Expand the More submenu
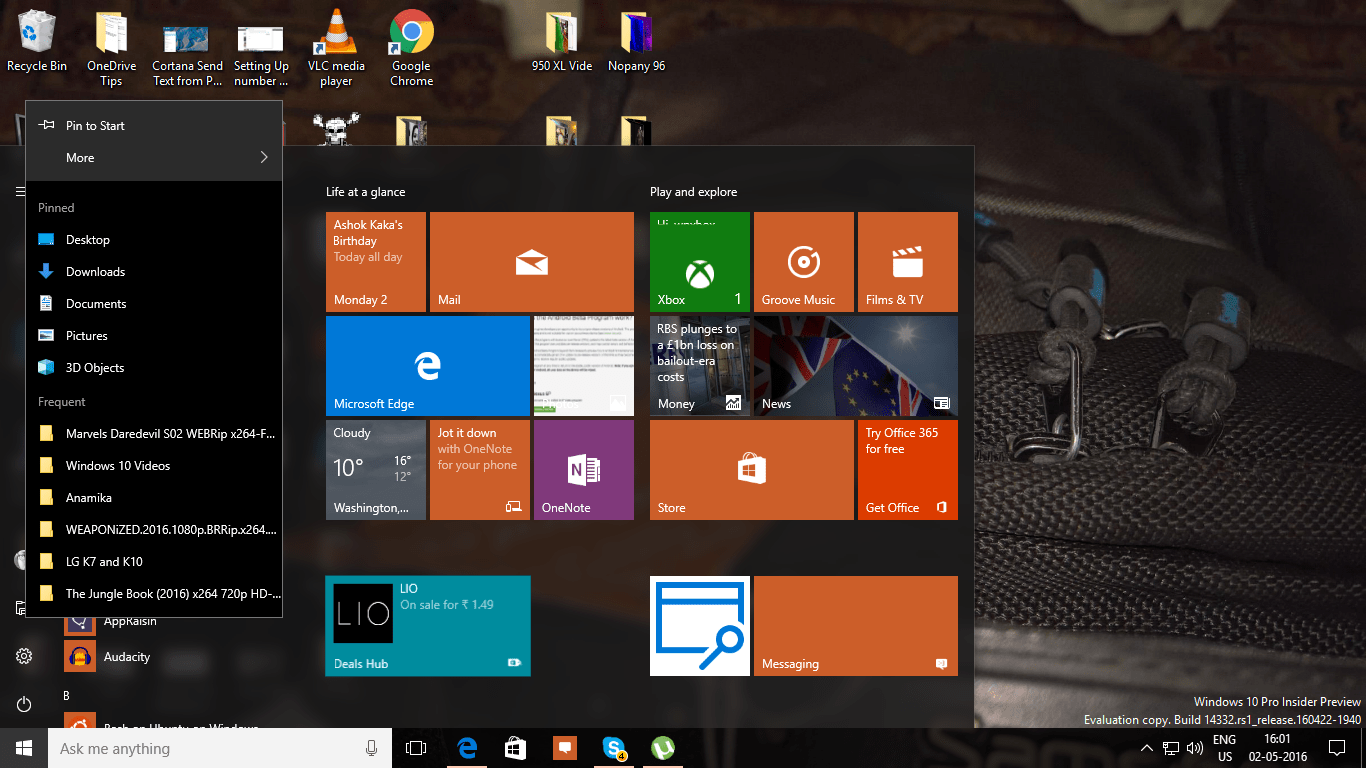Image resolution: width=1366 pixels, height=768 pixels. point(154,157)
